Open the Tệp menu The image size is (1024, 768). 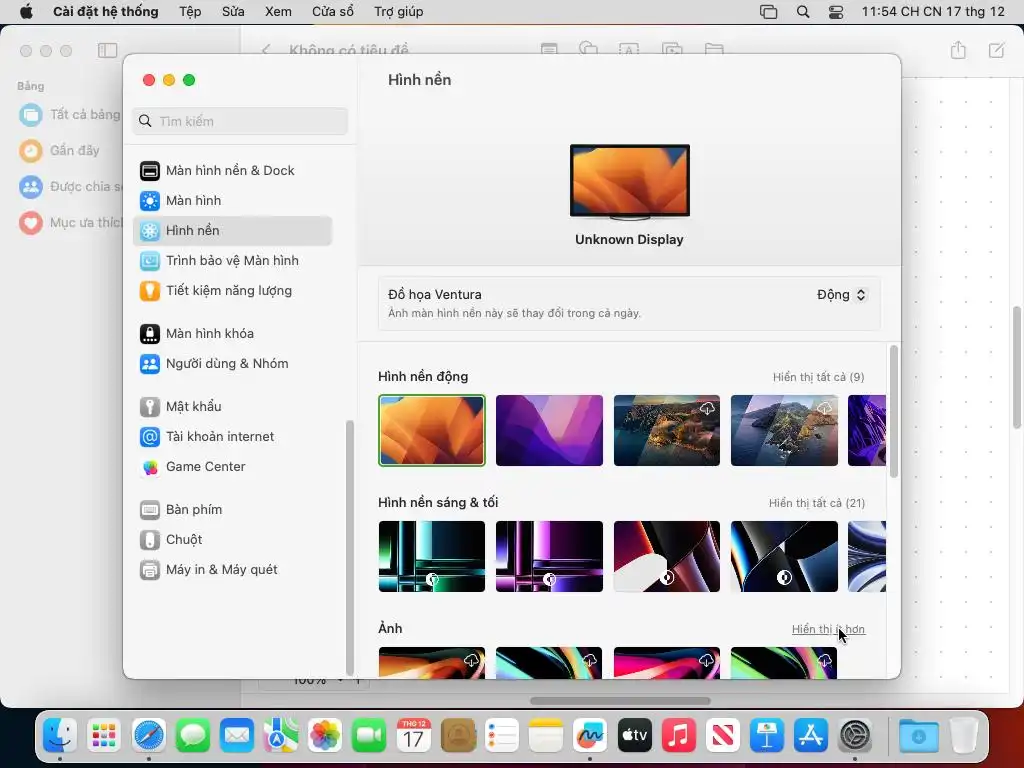(x=190, y=12)
